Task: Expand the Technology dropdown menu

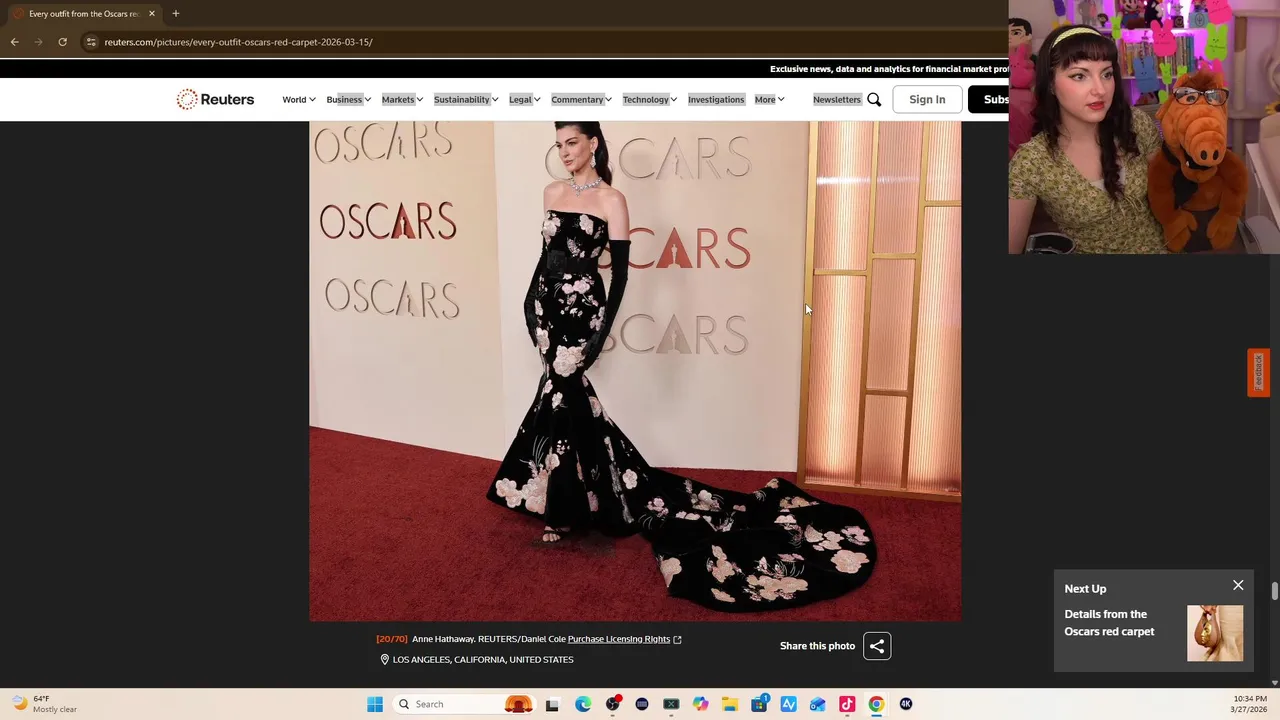Action: pyautogui.click(x=650, y=99)
